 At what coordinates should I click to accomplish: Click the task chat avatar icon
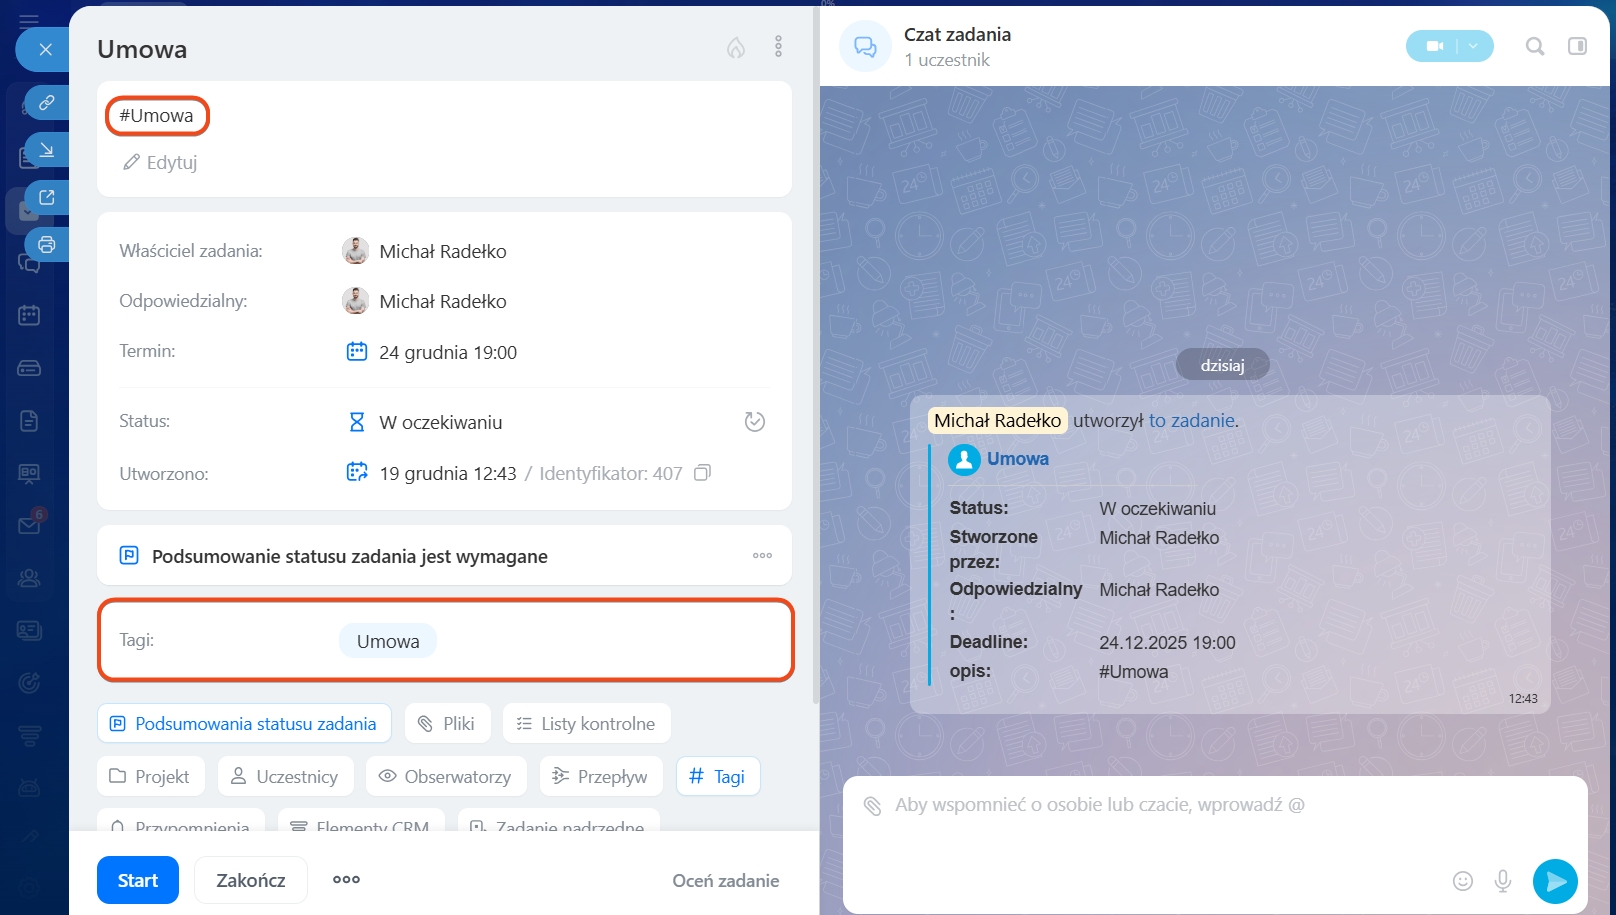pyautogui.click(x=865, y=46)
